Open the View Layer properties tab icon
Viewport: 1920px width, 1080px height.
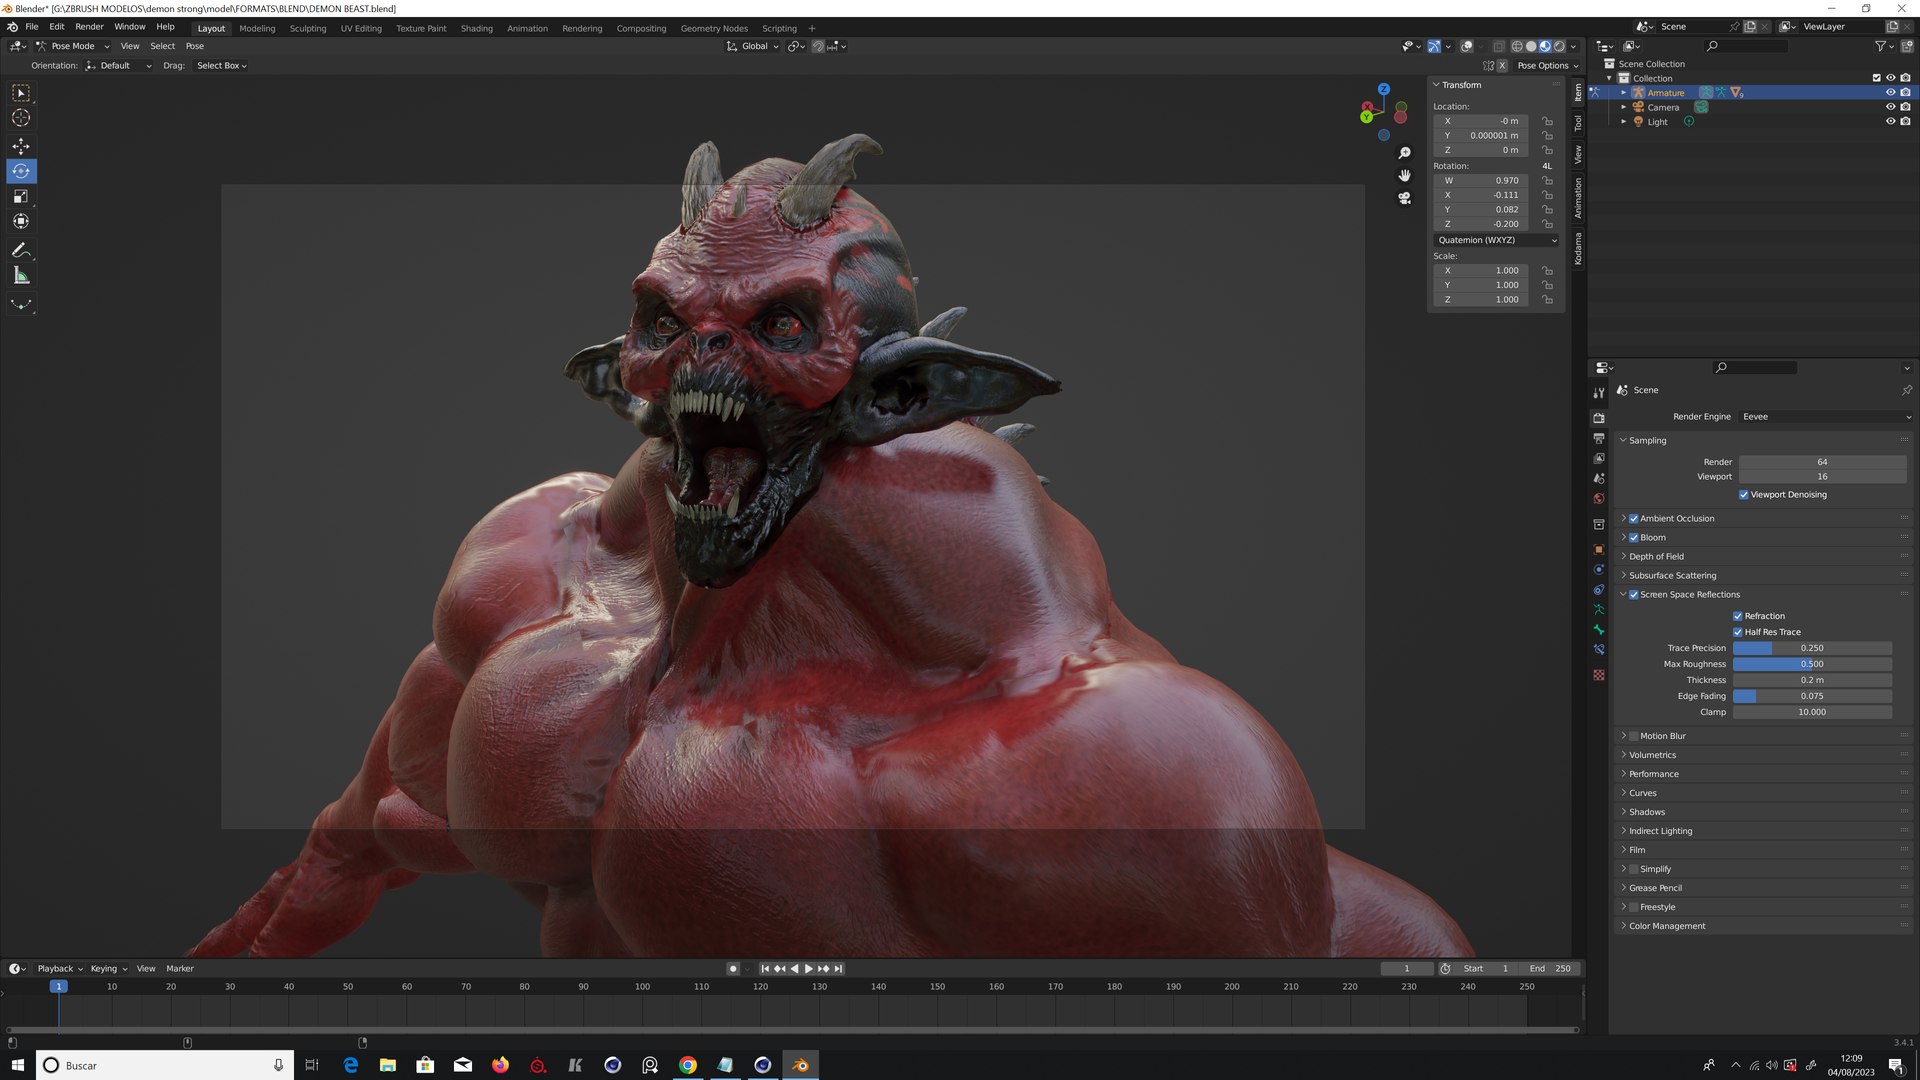coord(1599,458)
